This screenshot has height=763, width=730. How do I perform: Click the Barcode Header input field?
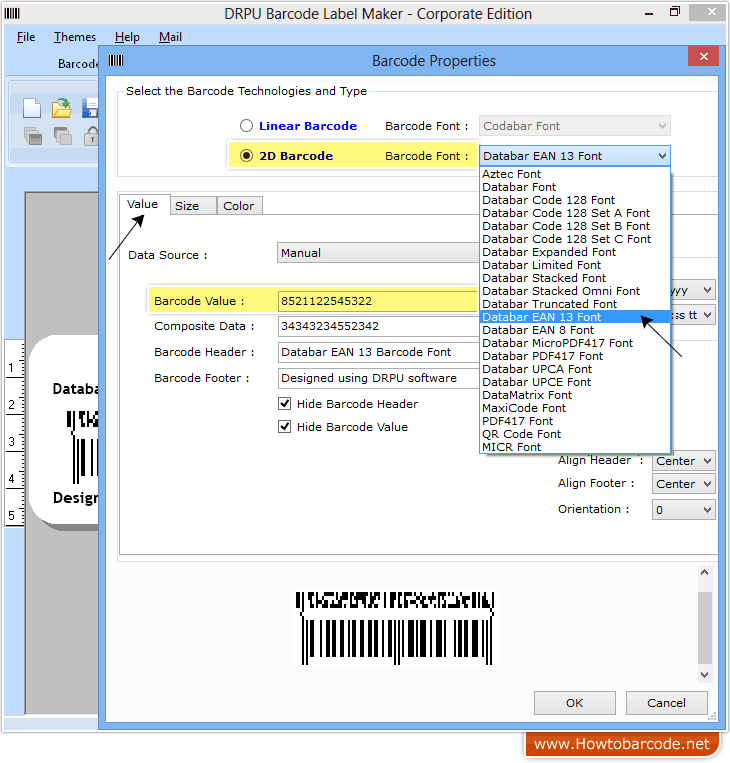(378, 352)
